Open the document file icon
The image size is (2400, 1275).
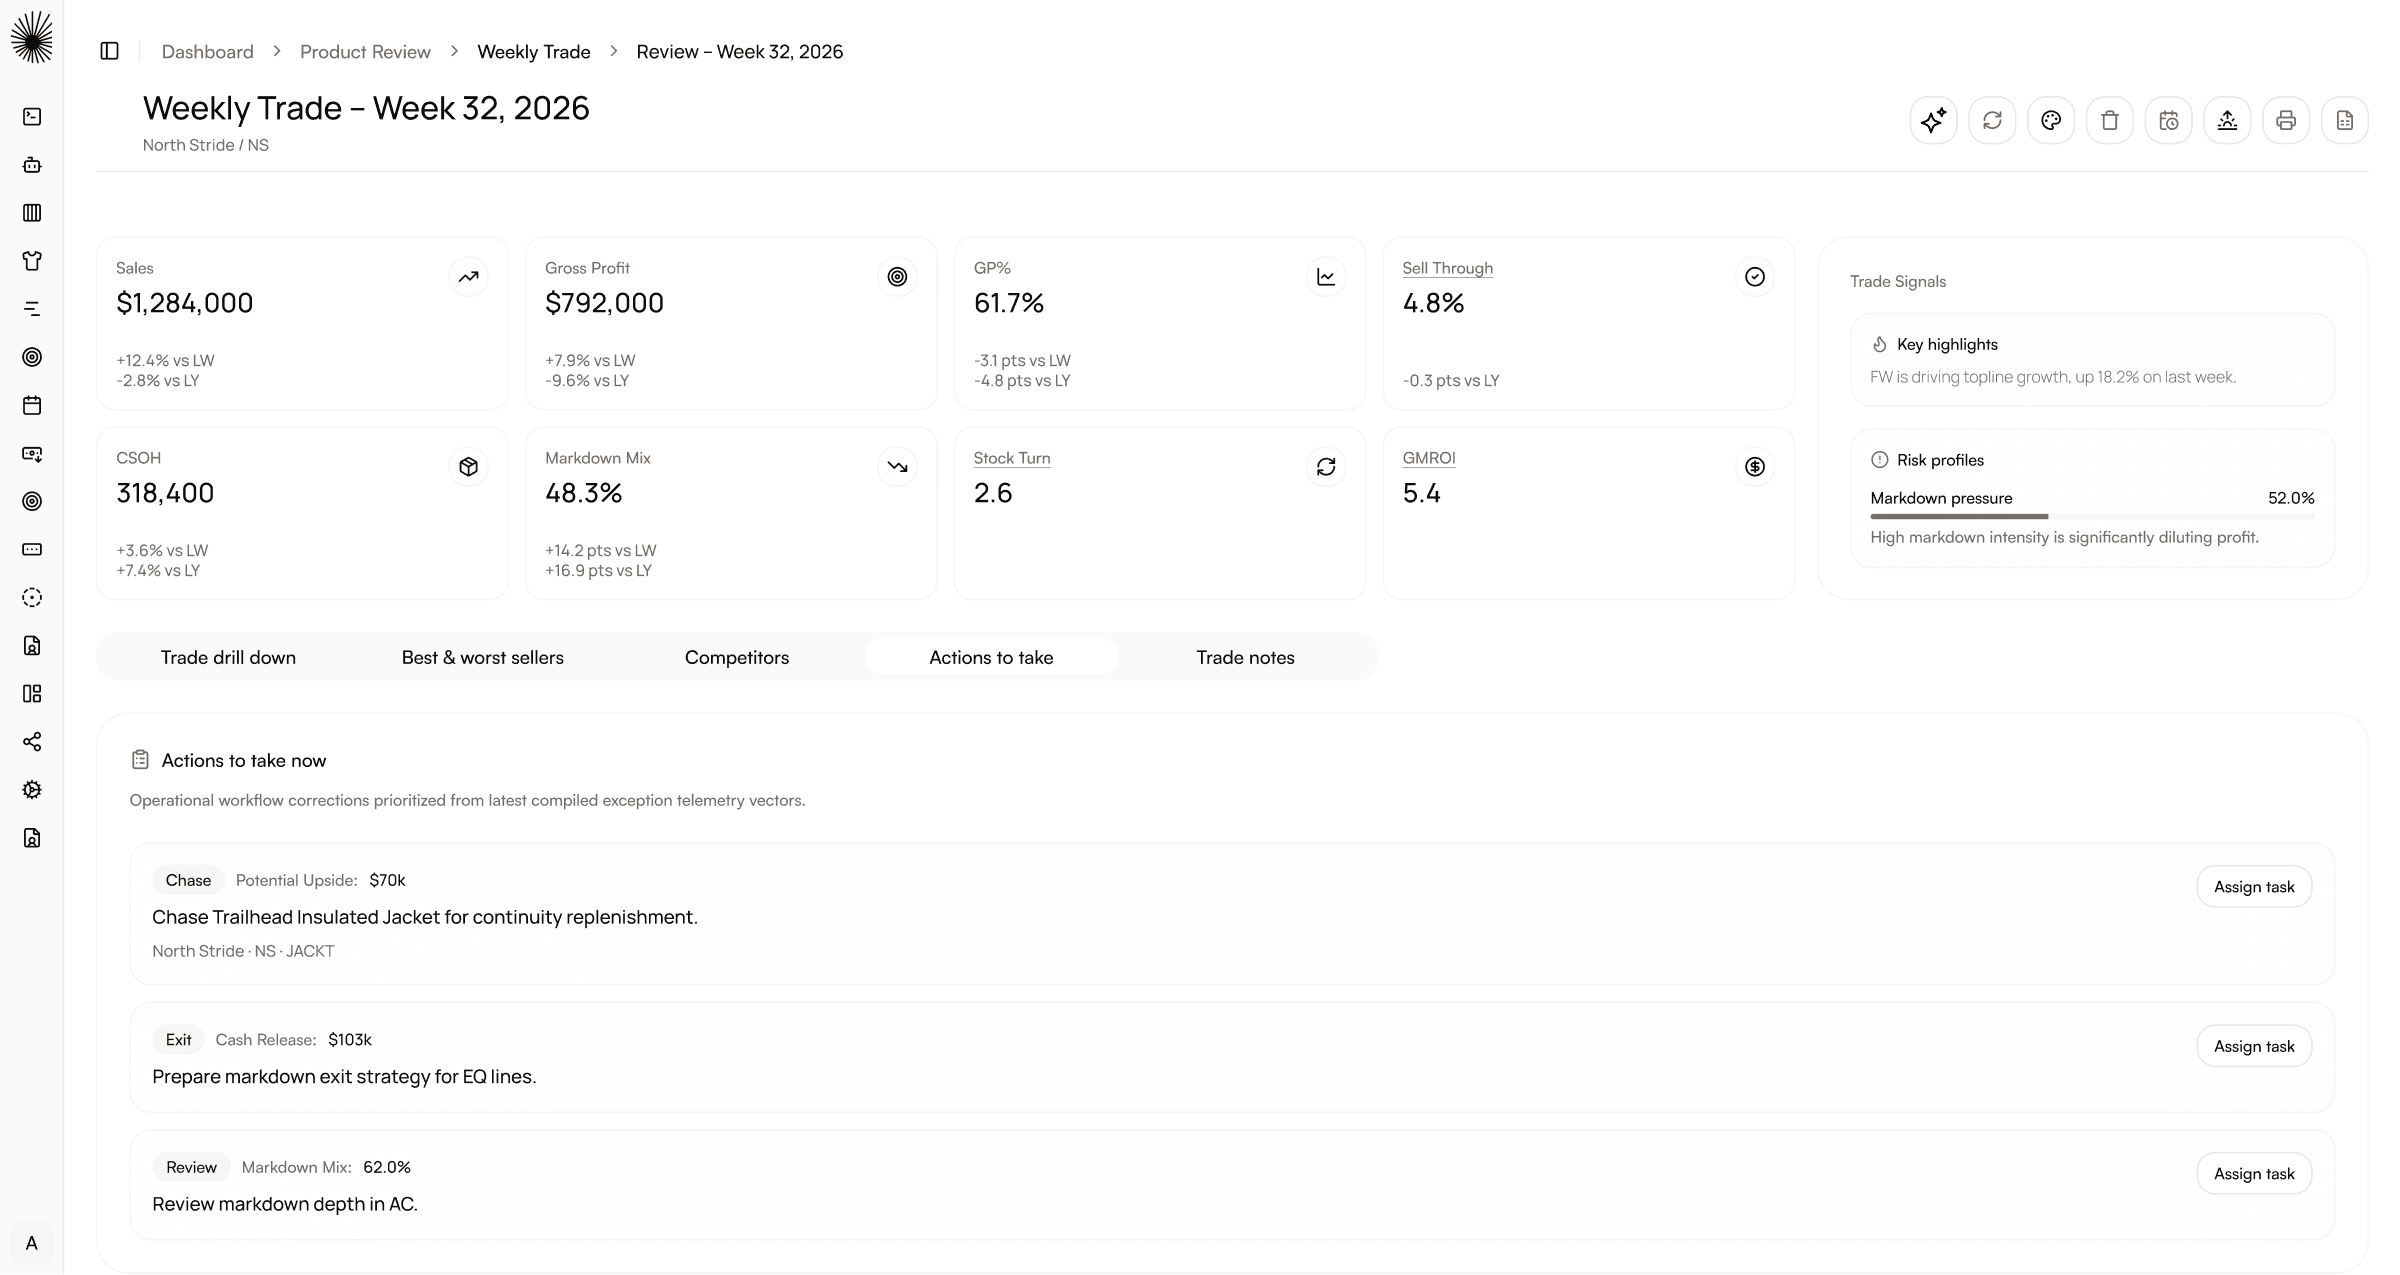(x=2345, y=121)
